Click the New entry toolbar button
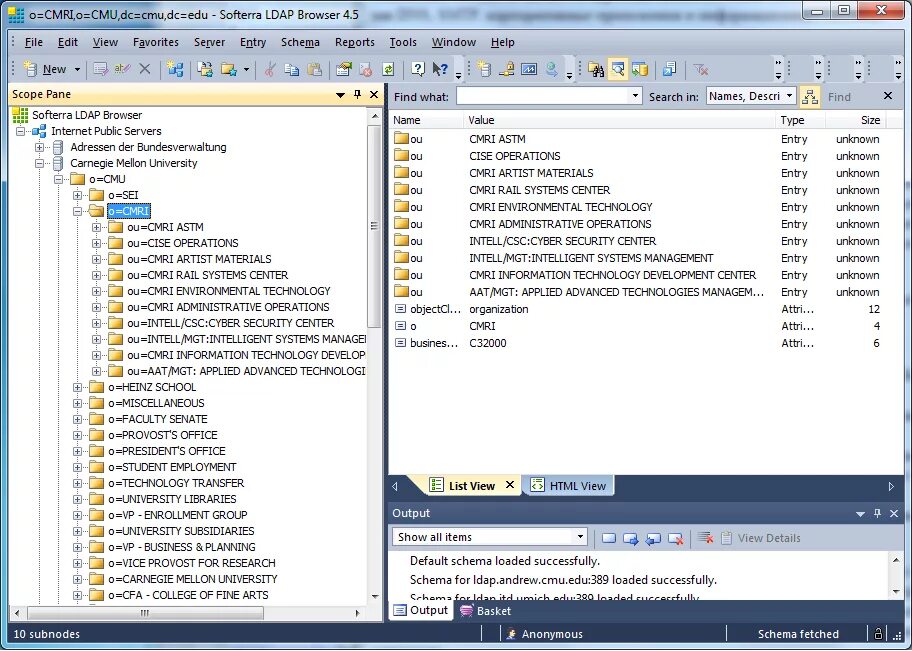This screenshot has height=651, width=912. (45, 69)
